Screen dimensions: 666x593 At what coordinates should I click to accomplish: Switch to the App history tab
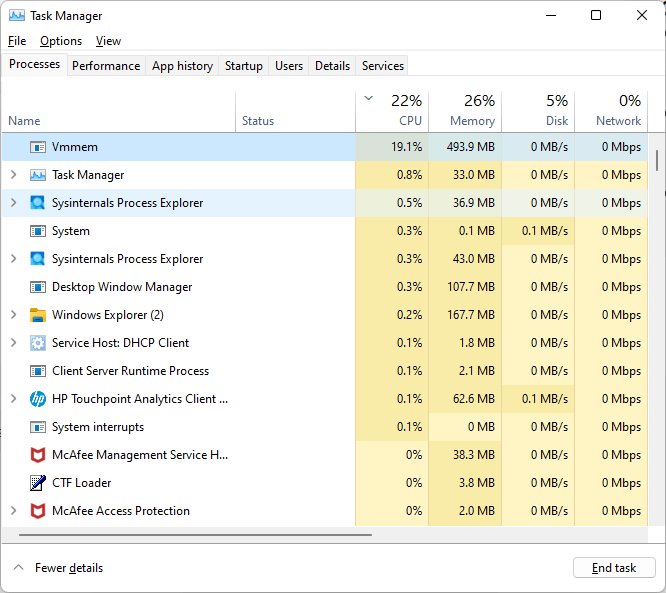click(182, 66)
